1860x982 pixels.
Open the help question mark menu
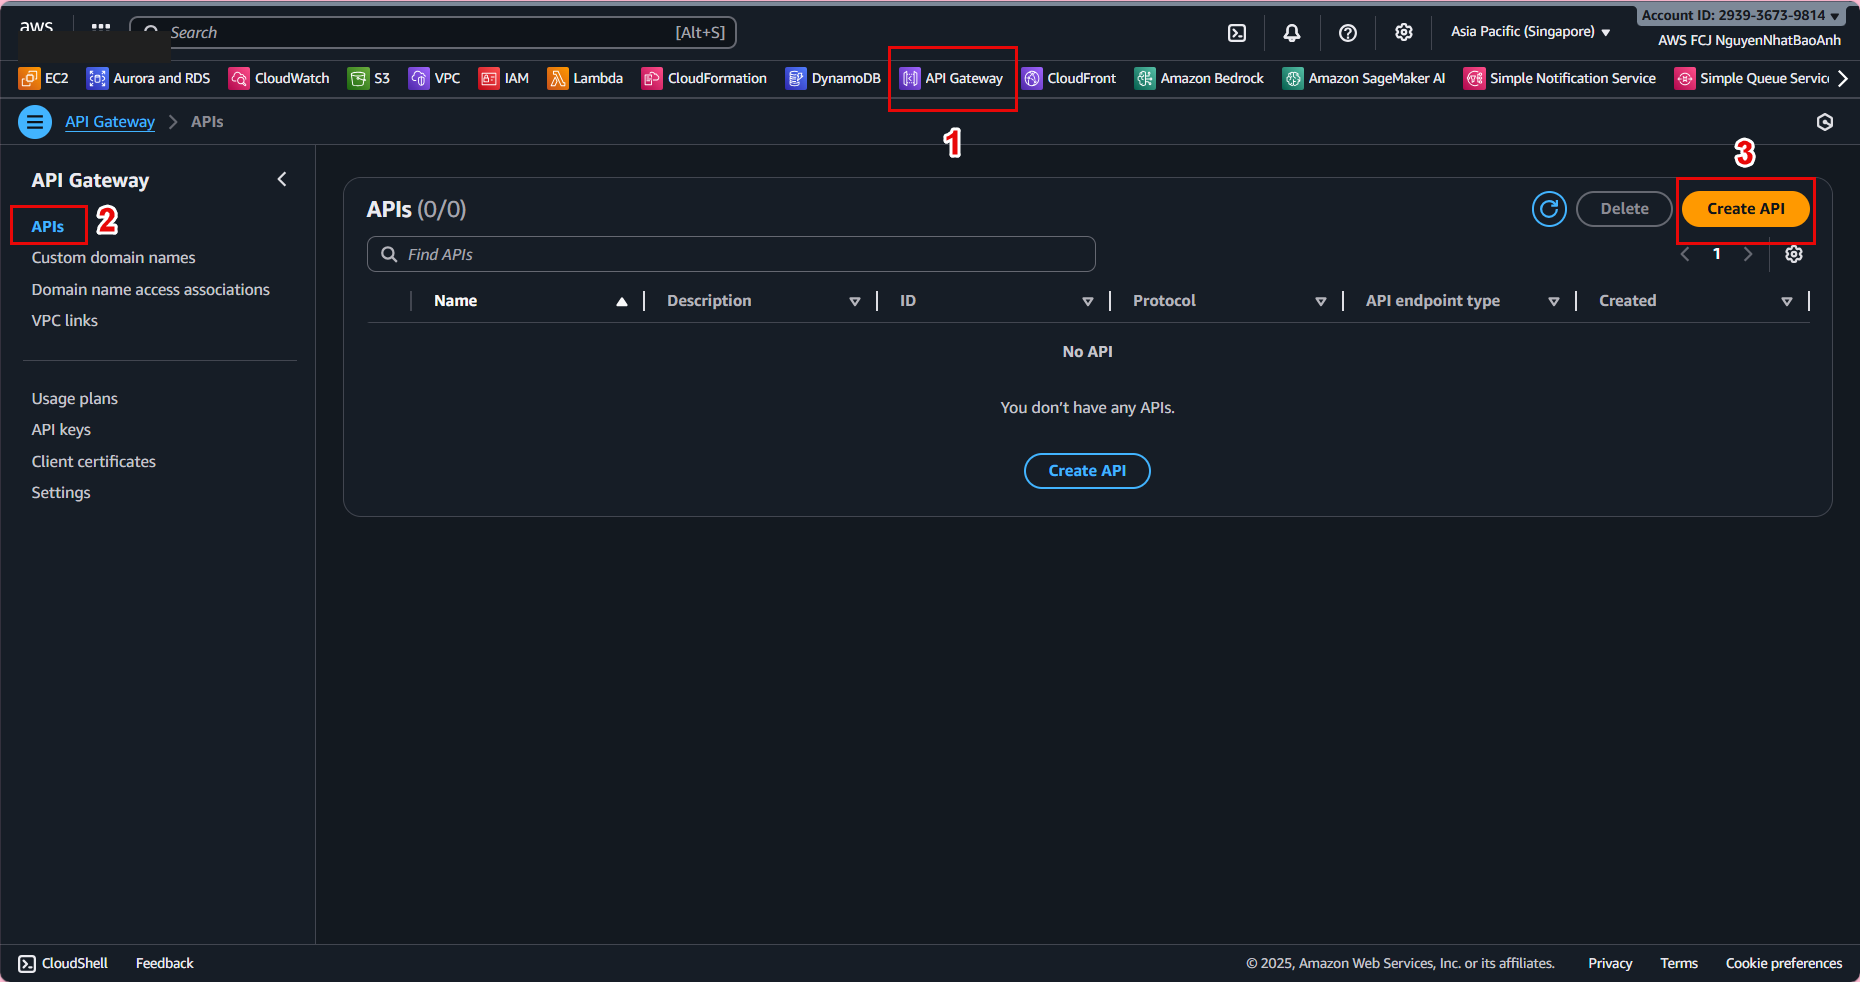(1348, 33)
